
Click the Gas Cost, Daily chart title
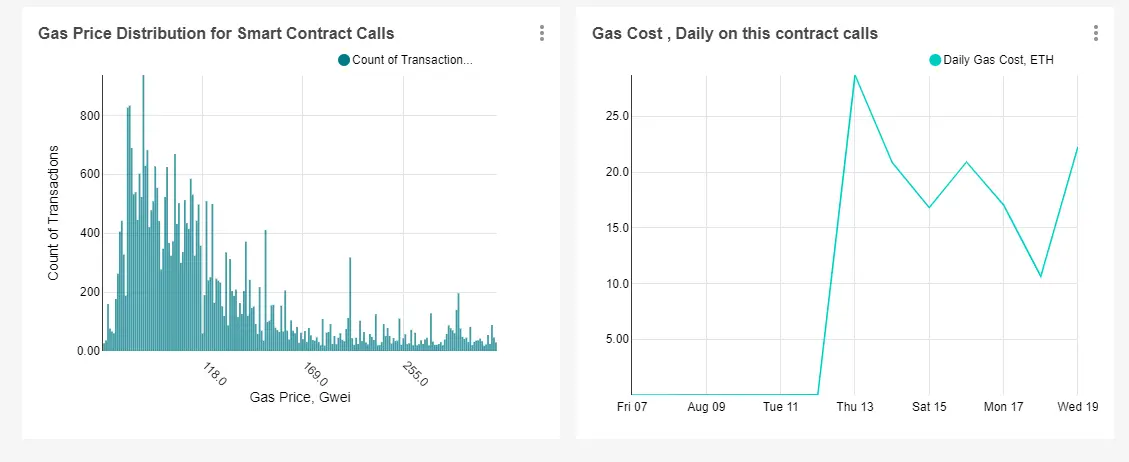click(735, 33)
